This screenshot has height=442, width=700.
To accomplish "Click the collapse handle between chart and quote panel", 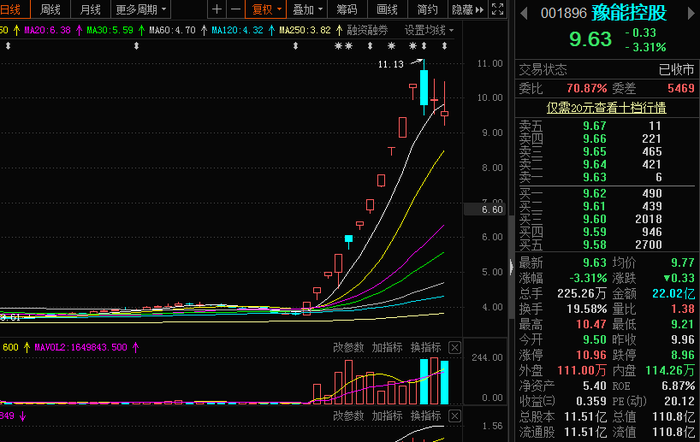I will [x=512, y=267].
